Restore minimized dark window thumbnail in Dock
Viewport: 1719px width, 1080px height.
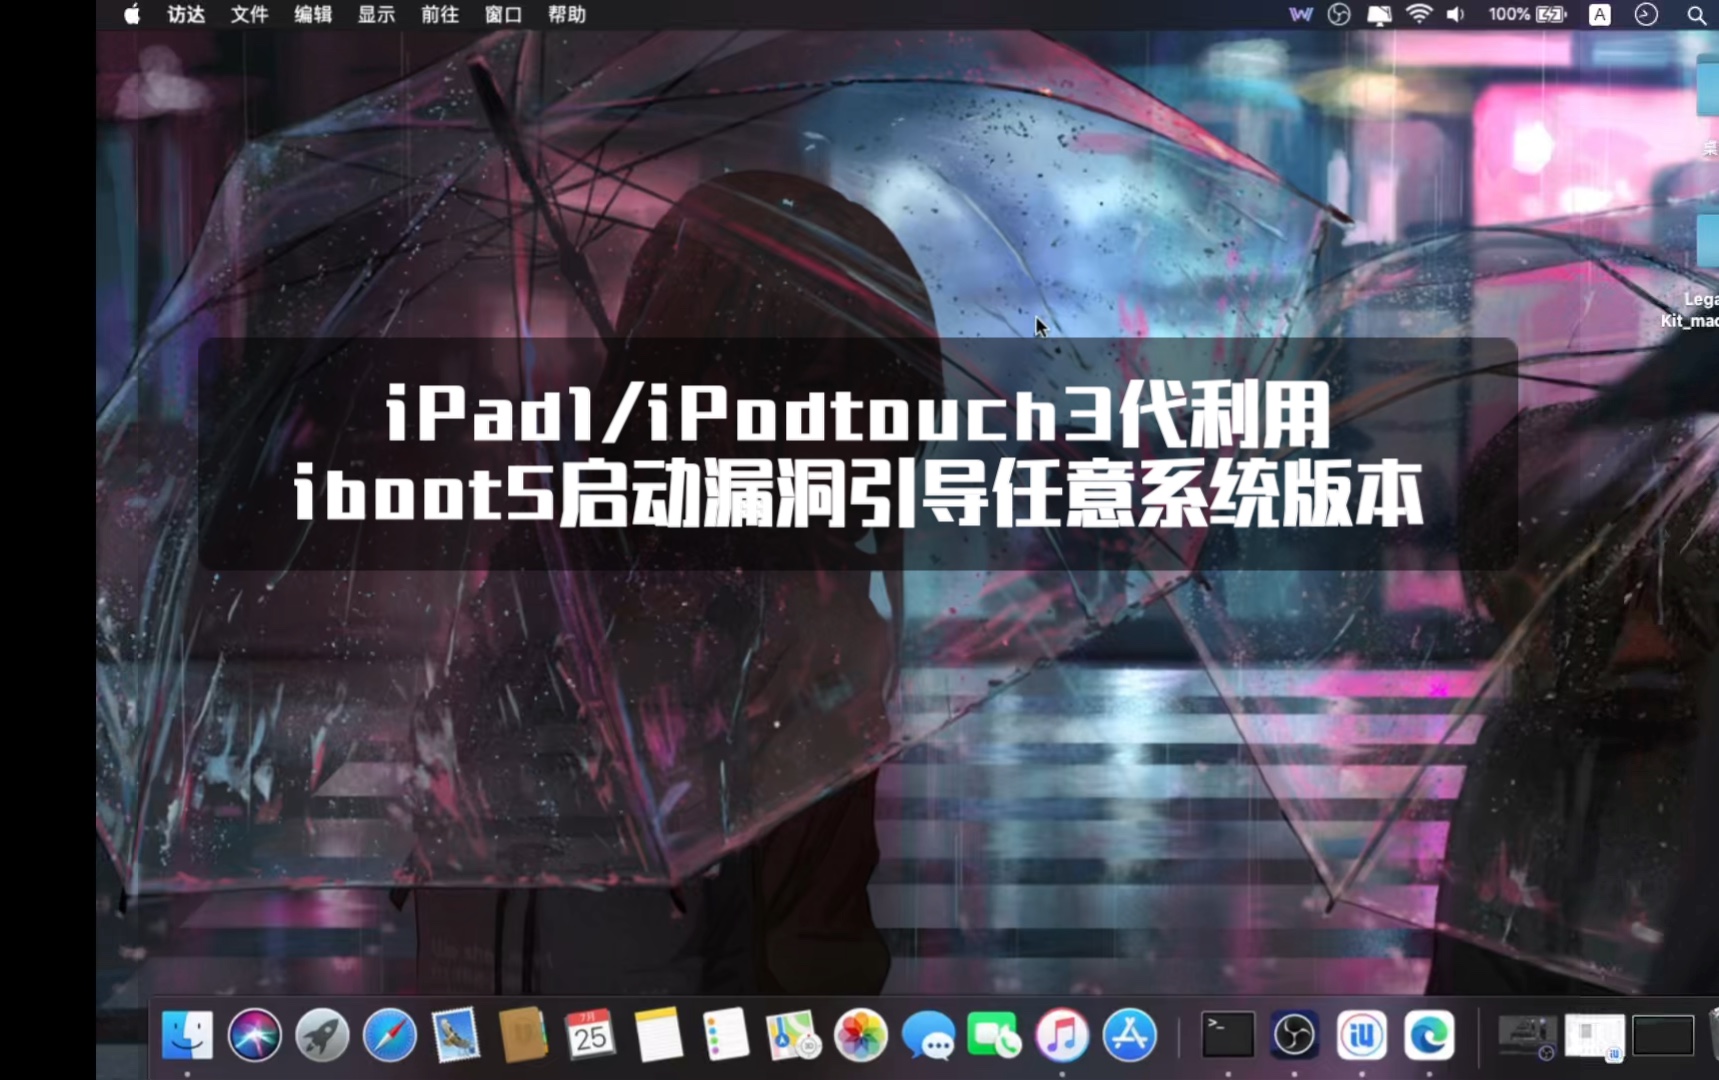coord(1662,1036)
